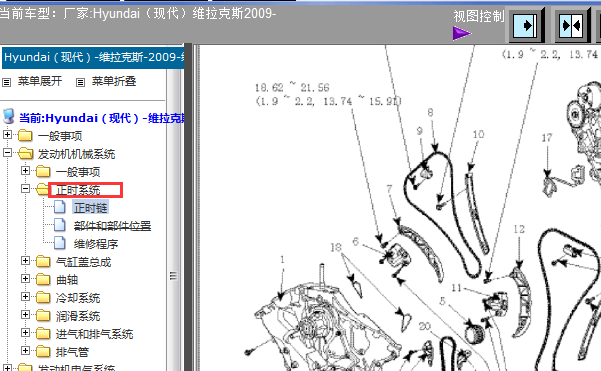Click the tree panel vertical scrollbar grip
The height and width of the screenshot is (371, 601).
pyautogui.click(x=173, y=276)
